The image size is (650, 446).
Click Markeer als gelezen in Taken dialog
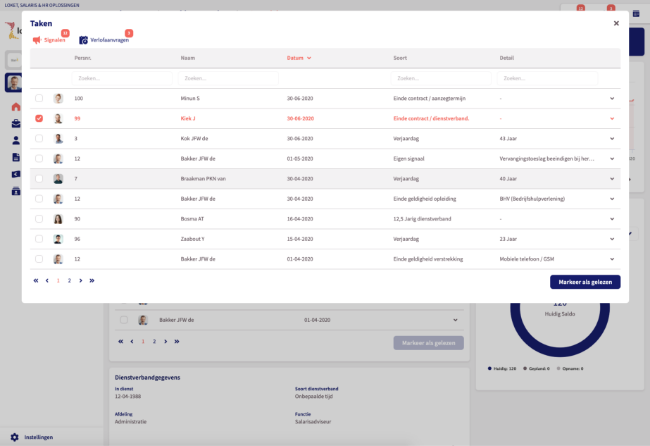[x=585, y=282]
